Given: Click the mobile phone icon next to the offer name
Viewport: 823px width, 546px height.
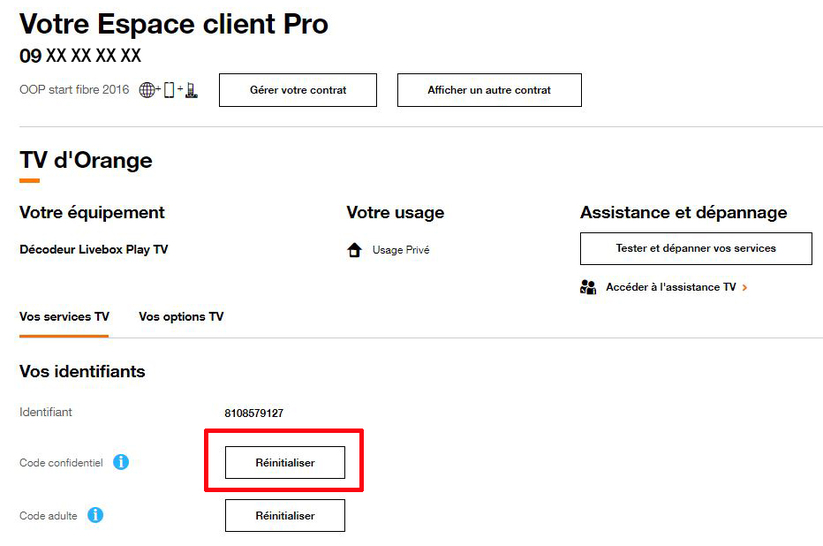Looking at the screenshot, I should tap(169, 90).
